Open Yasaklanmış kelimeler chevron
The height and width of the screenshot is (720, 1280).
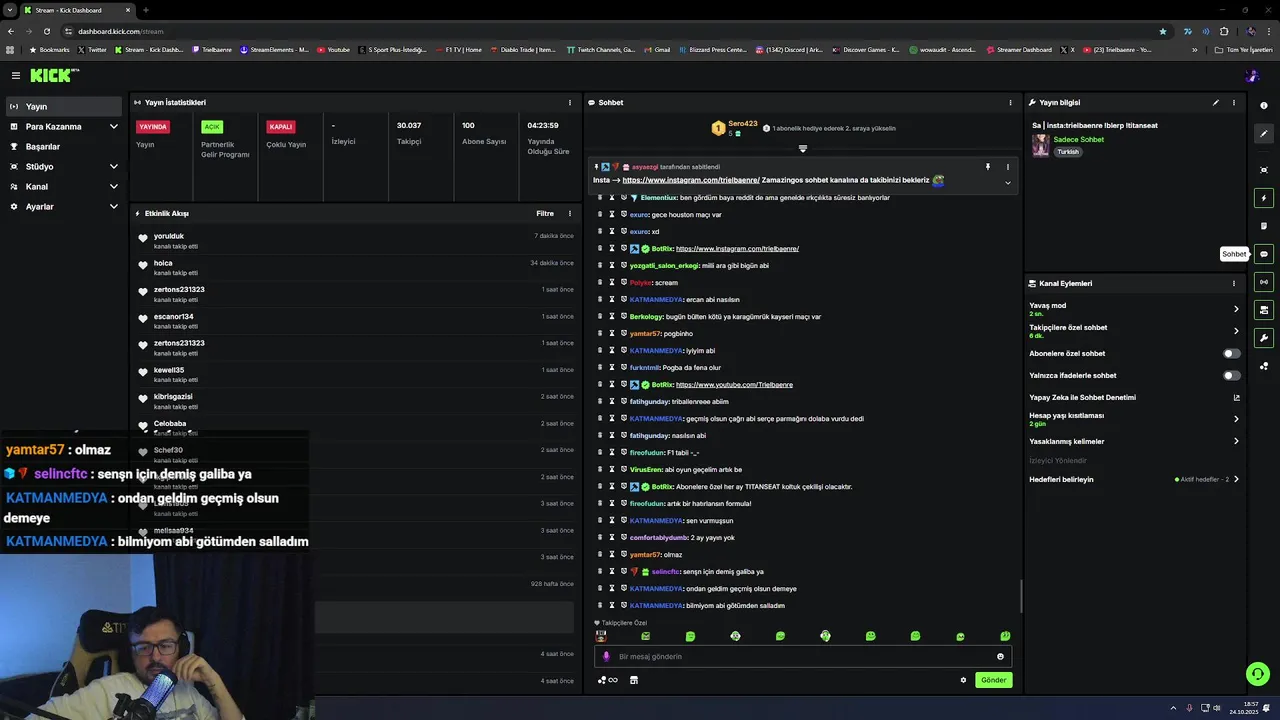[x=1236, y=441]
